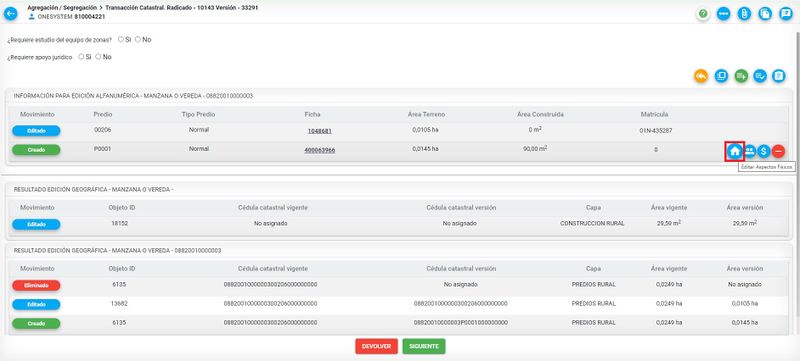Select No for apoyo jurídico
Screen dimensions: 800x361
click(98, 57)
